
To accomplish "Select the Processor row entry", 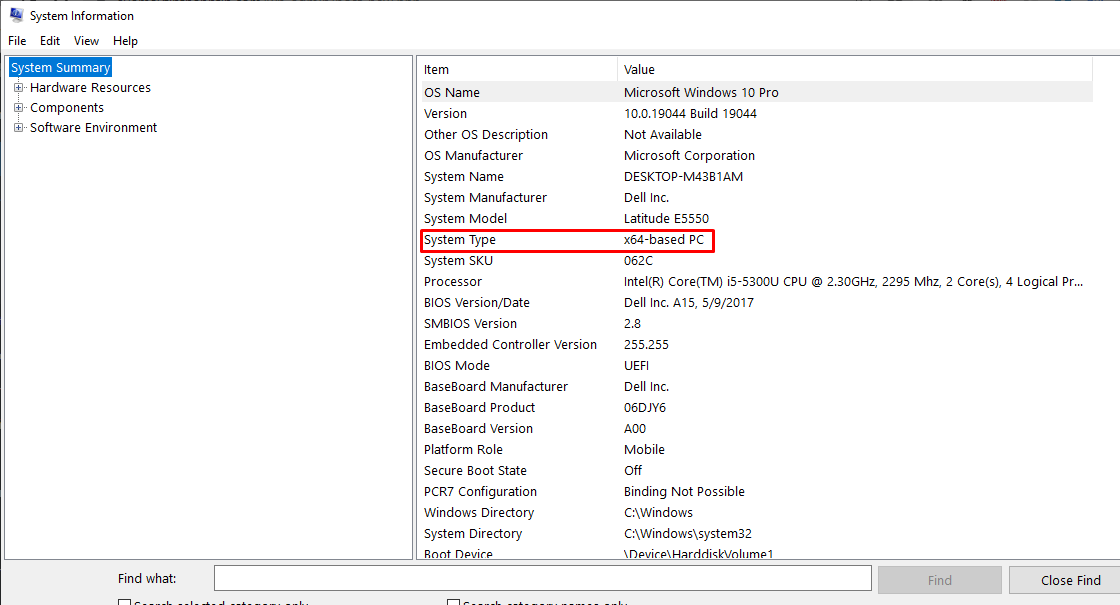I will 453,282.
